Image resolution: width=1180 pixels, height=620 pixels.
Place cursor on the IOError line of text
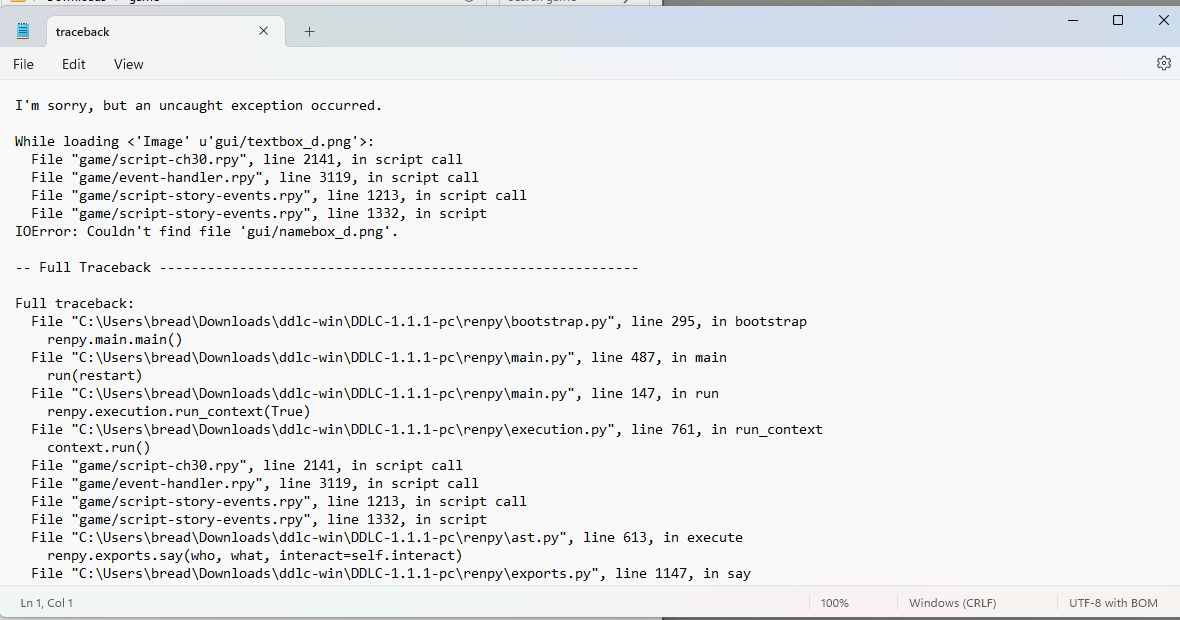[200, 231]
